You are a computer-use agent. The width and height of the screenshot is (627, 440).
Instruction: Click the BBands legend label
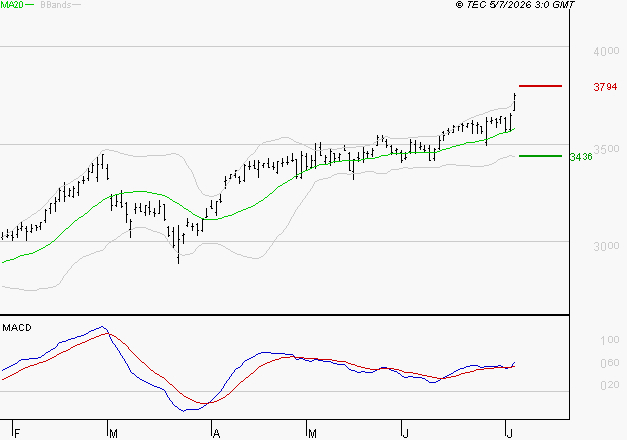click(56, 5)
